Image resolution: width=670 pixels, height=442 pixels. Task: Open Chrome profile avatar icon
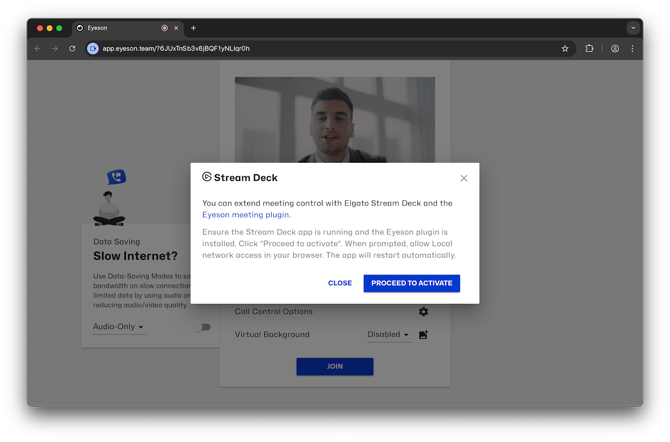[614, 48]
